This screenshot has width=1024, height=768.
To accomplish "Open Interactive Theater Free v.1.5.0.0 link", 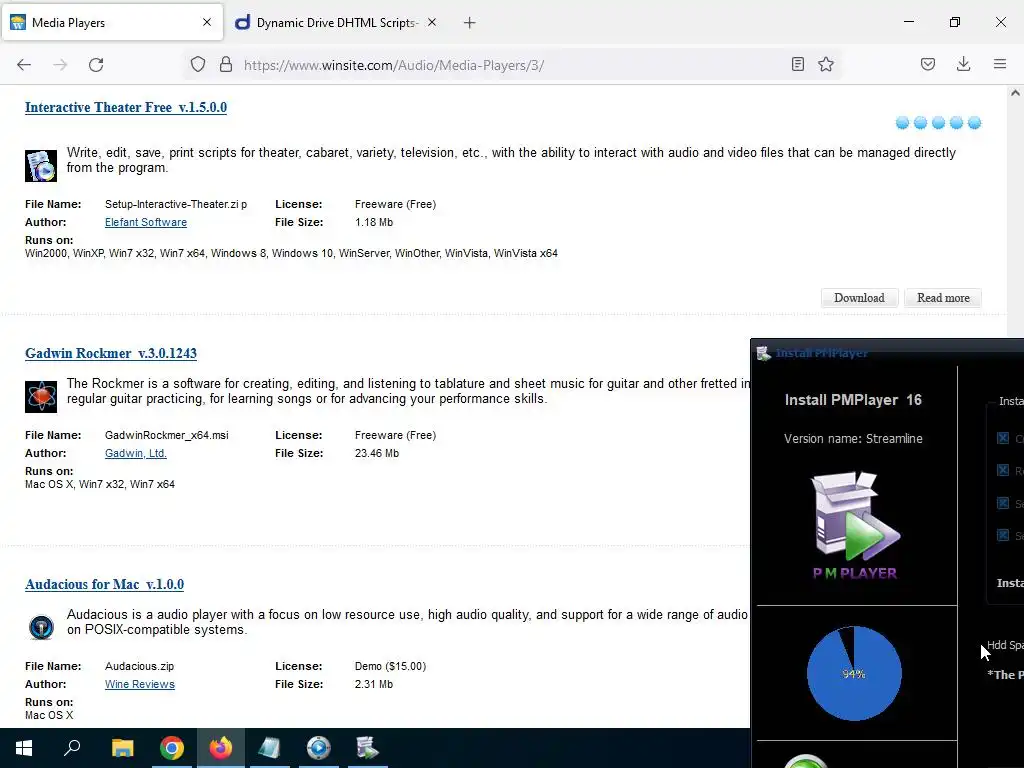I will tap(126, 107).
